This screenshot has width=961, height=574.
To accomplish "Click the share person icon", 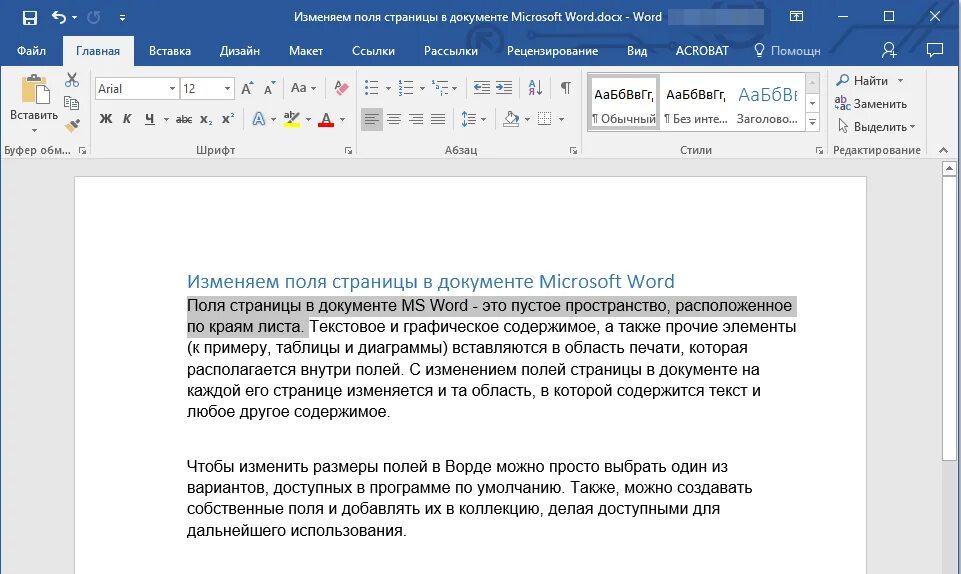I will [x=889, y=50].
